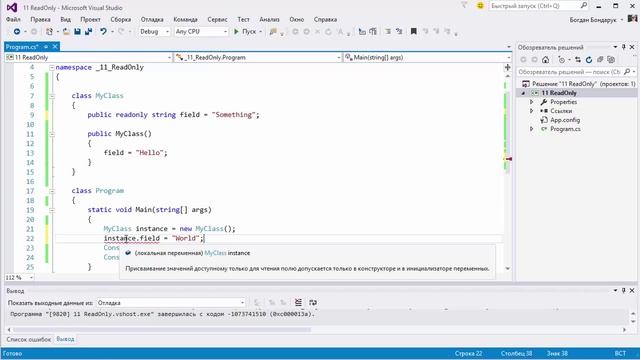
Task: Select App.config in Solution Explorer
Action: point(565,120)
